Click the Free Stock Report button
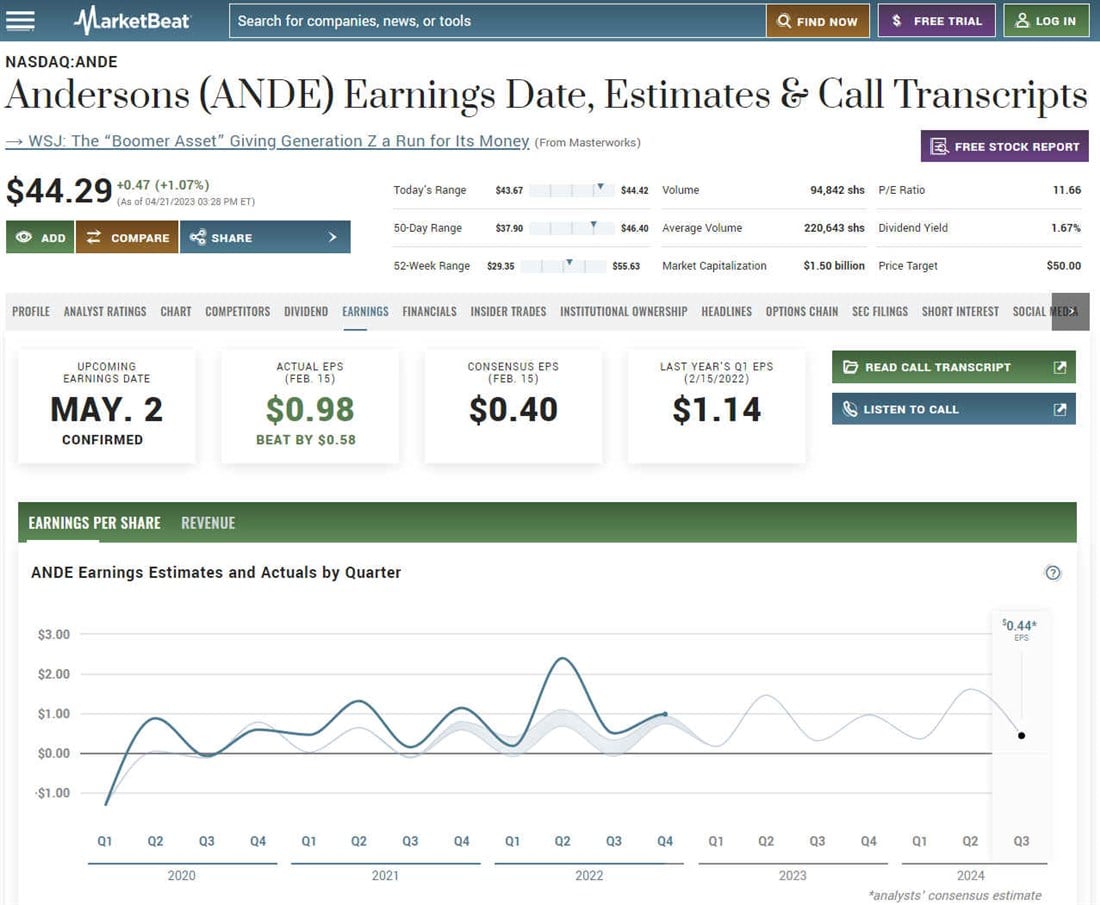This screenshot has height=905, width=1100. click(1004, 146)
